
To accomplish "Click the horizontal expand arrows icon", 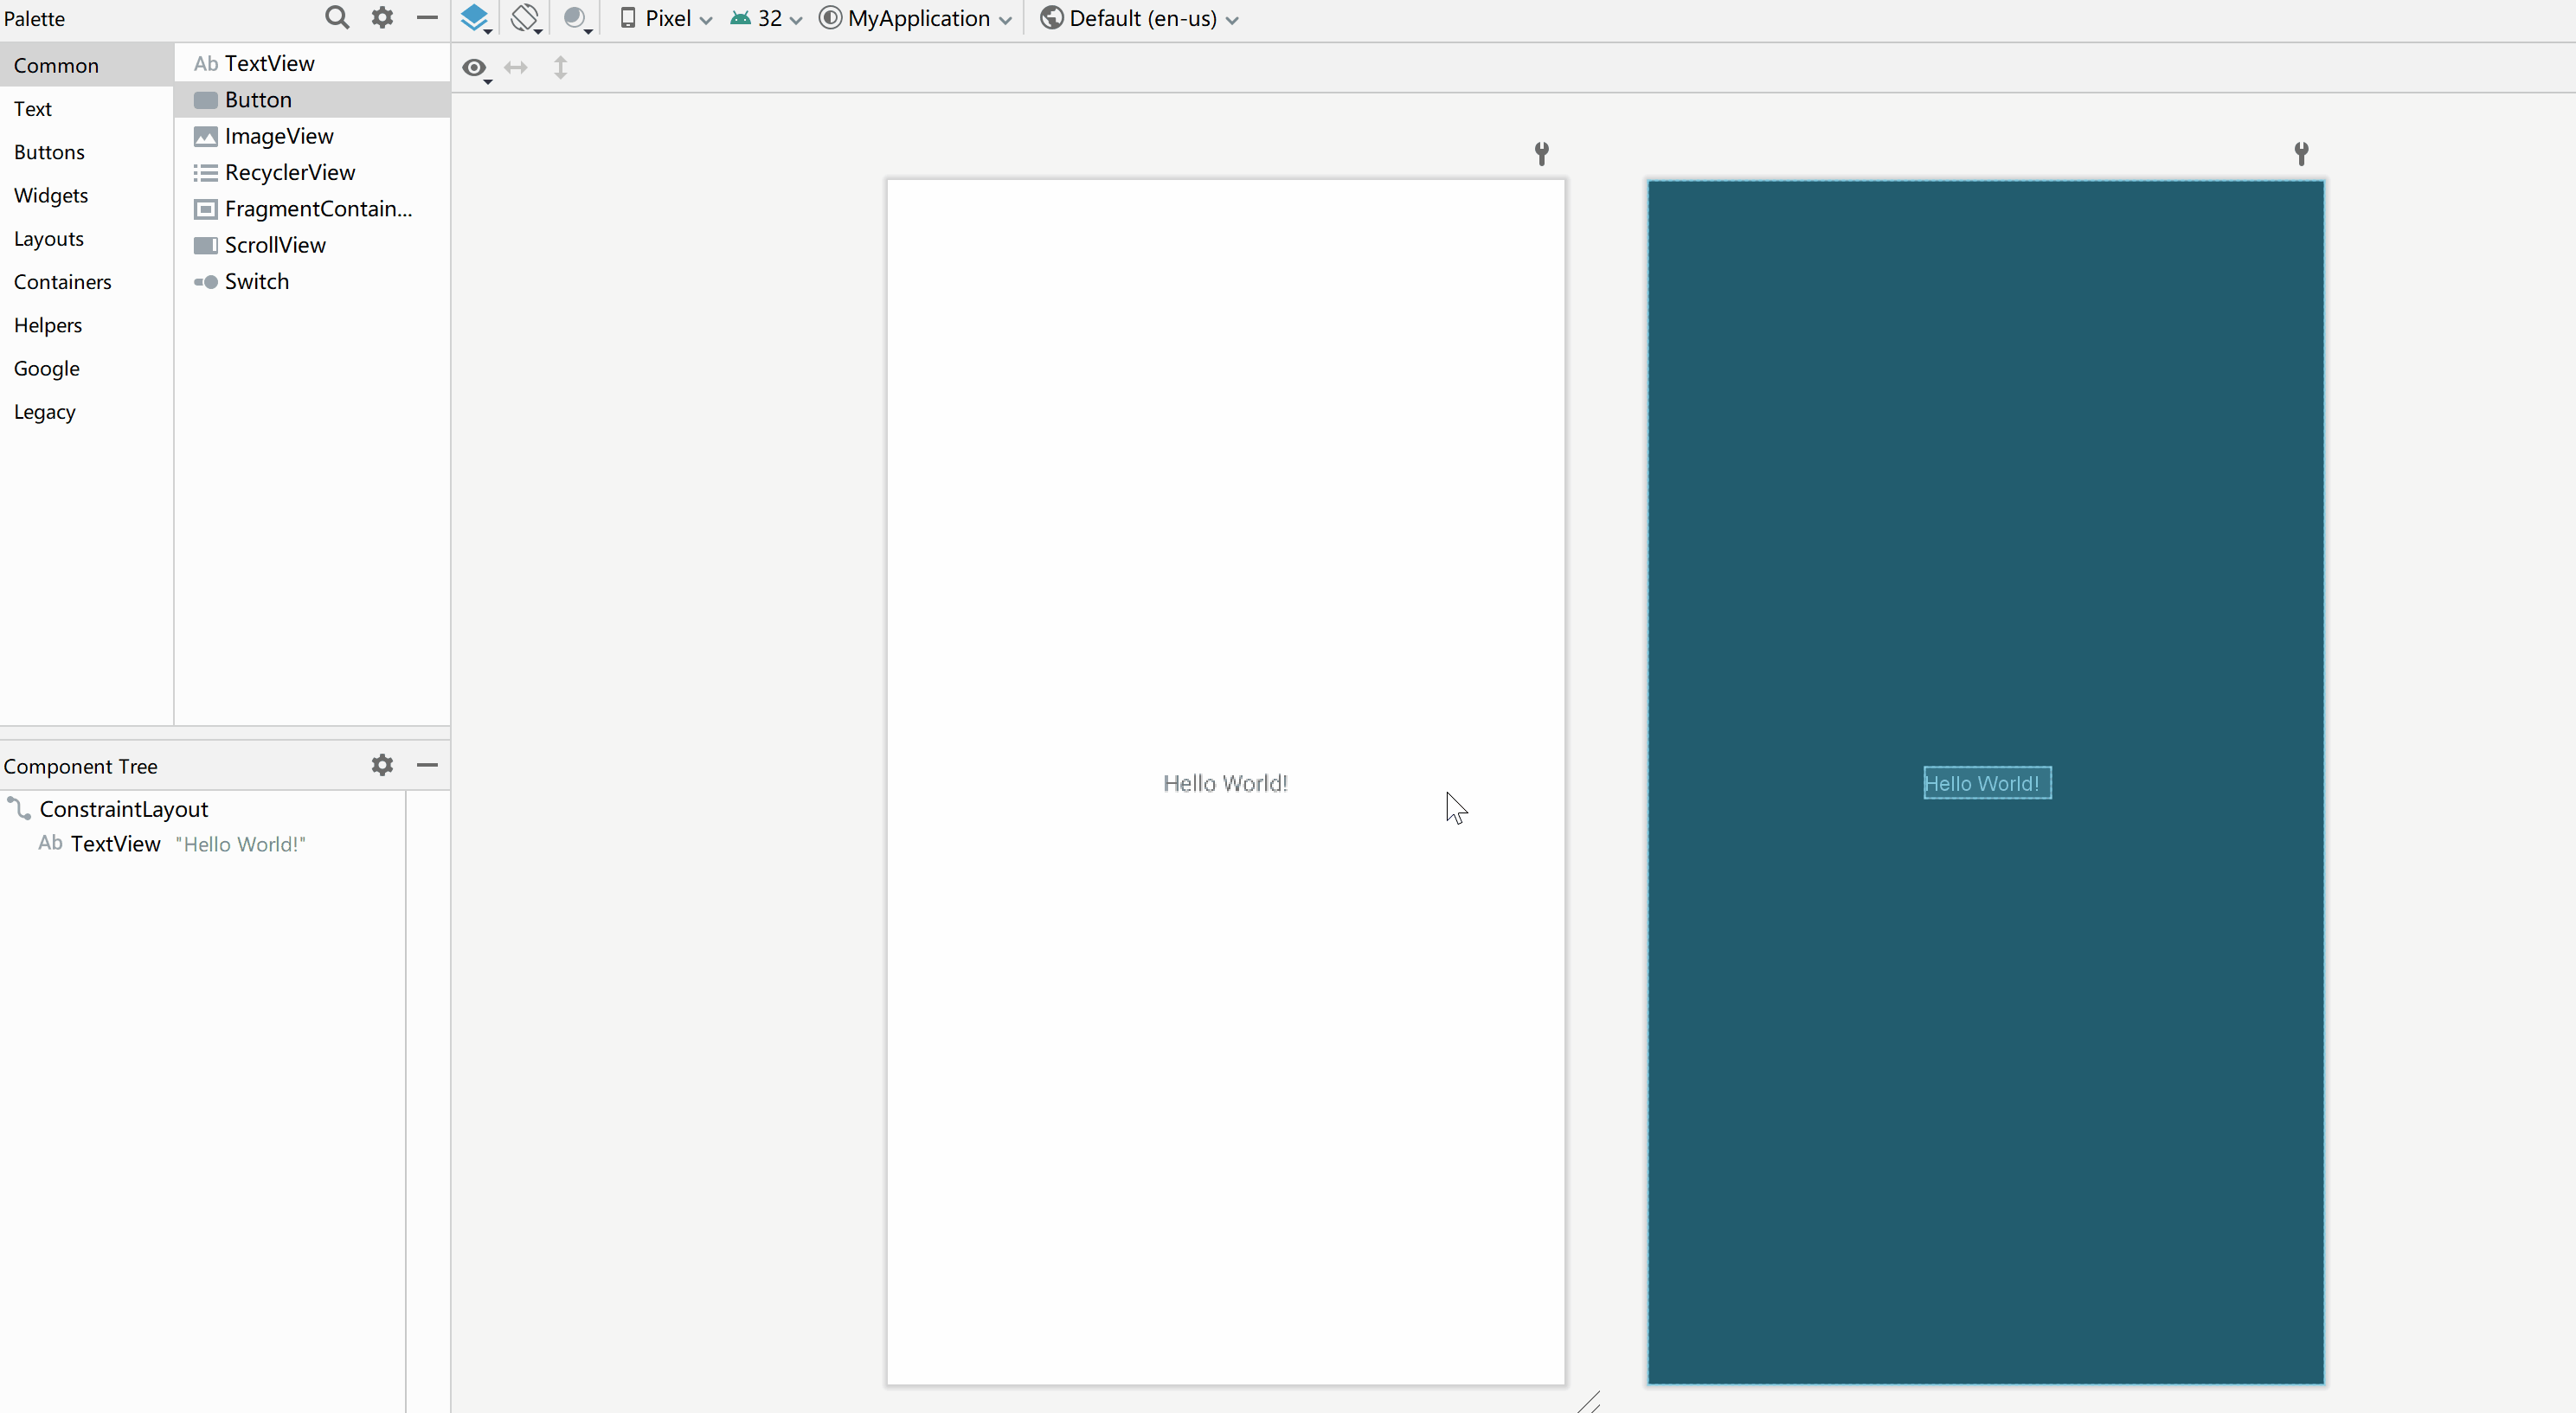I will point(516,68).
